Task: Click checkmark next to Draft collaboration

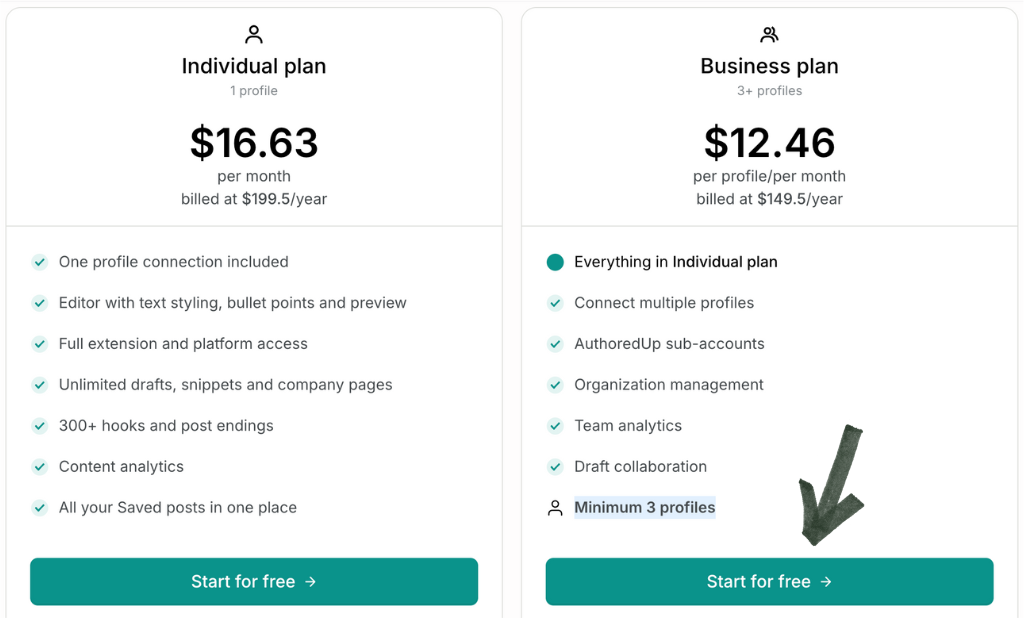Action: [x=555, y=467]
